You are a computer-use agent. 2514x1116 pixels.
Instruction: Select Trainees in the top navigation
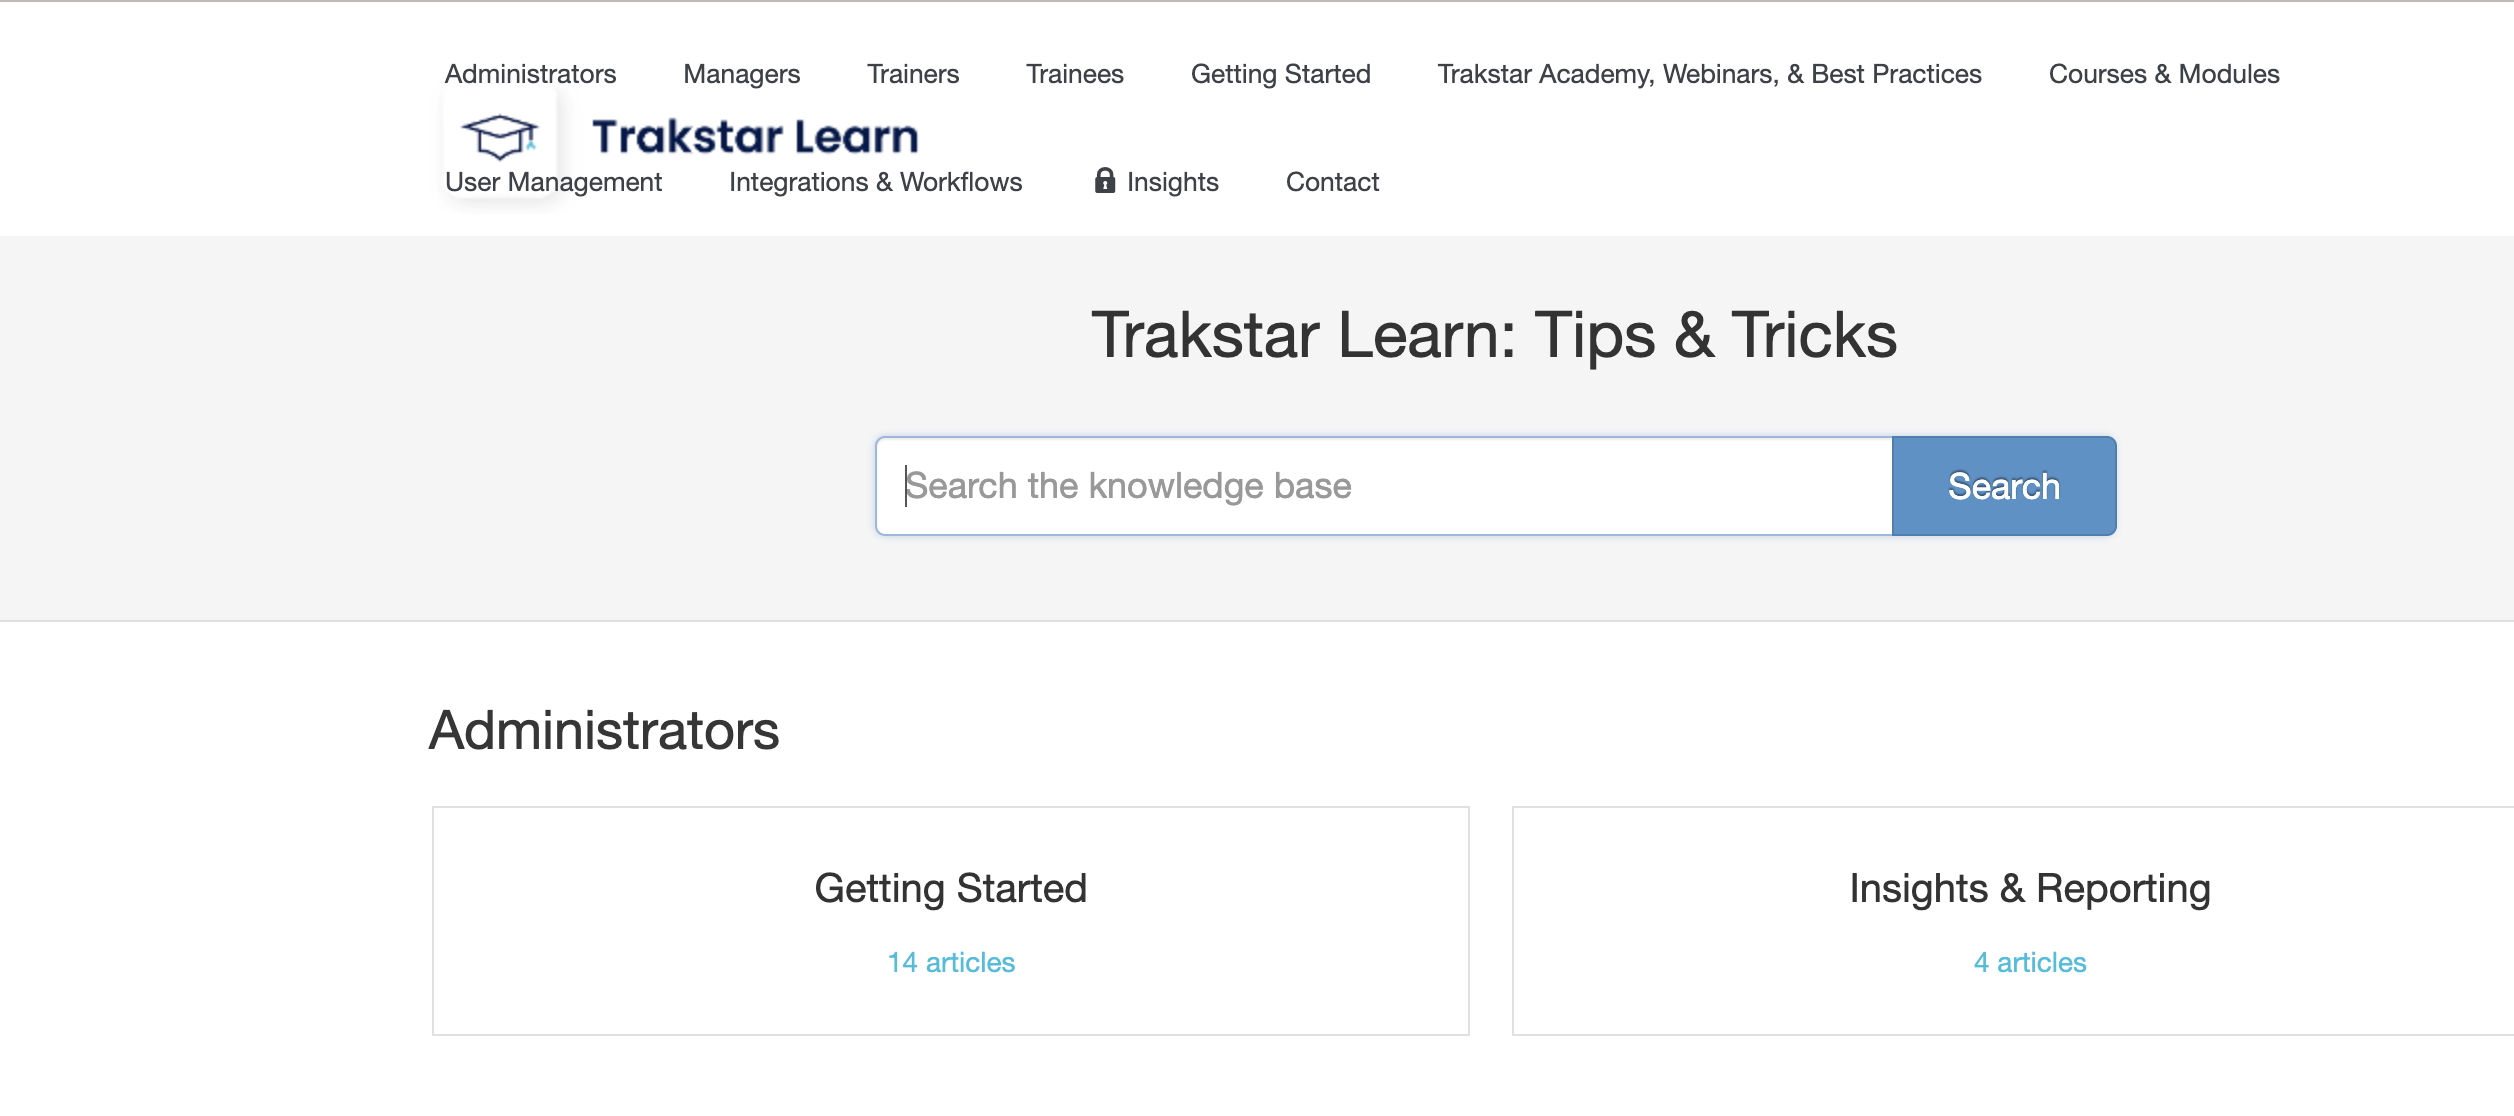1074,74
